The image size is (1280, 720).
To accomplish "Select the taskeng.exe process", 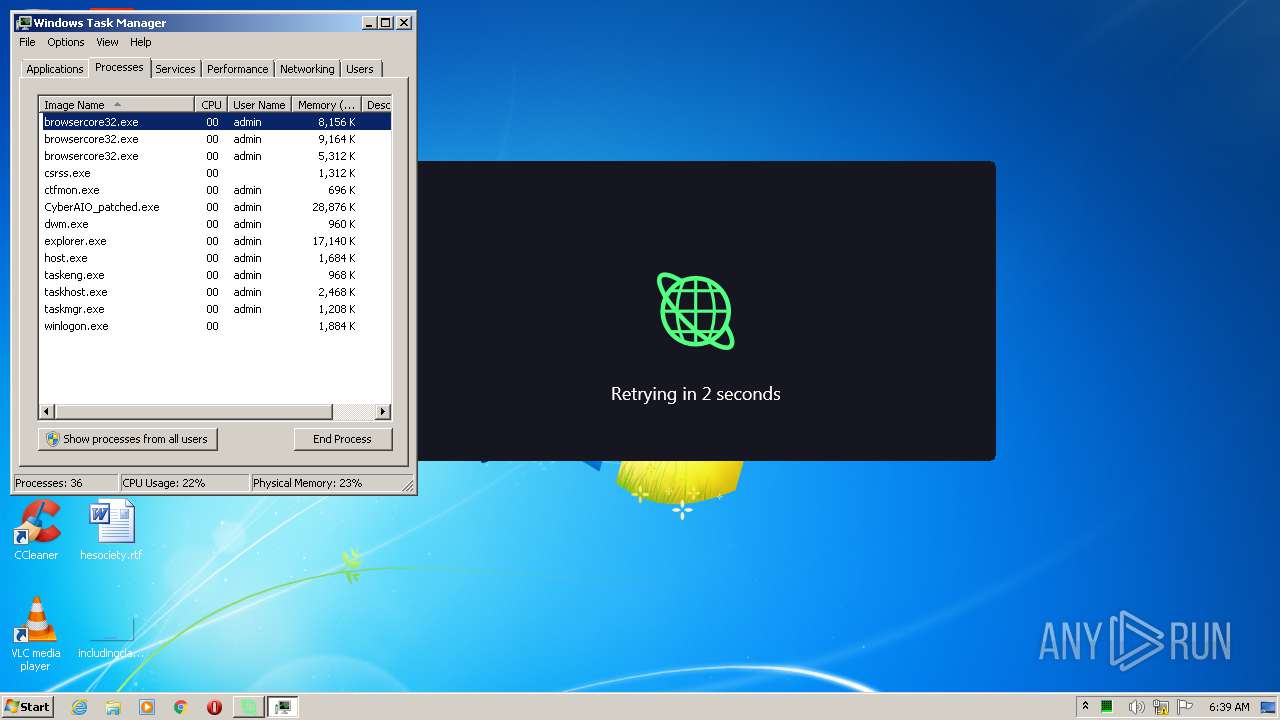I will coord(215,275).
